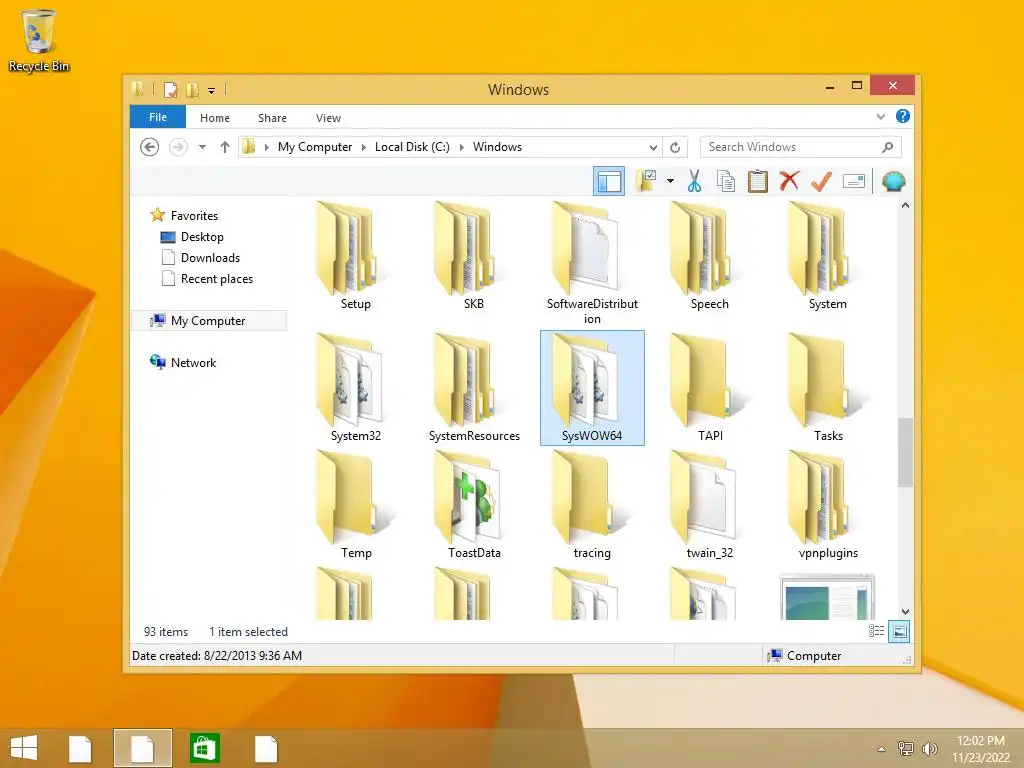Click the vertical scrollbar thumb
Screen dimensions: 1024x768
pos(904,452)
